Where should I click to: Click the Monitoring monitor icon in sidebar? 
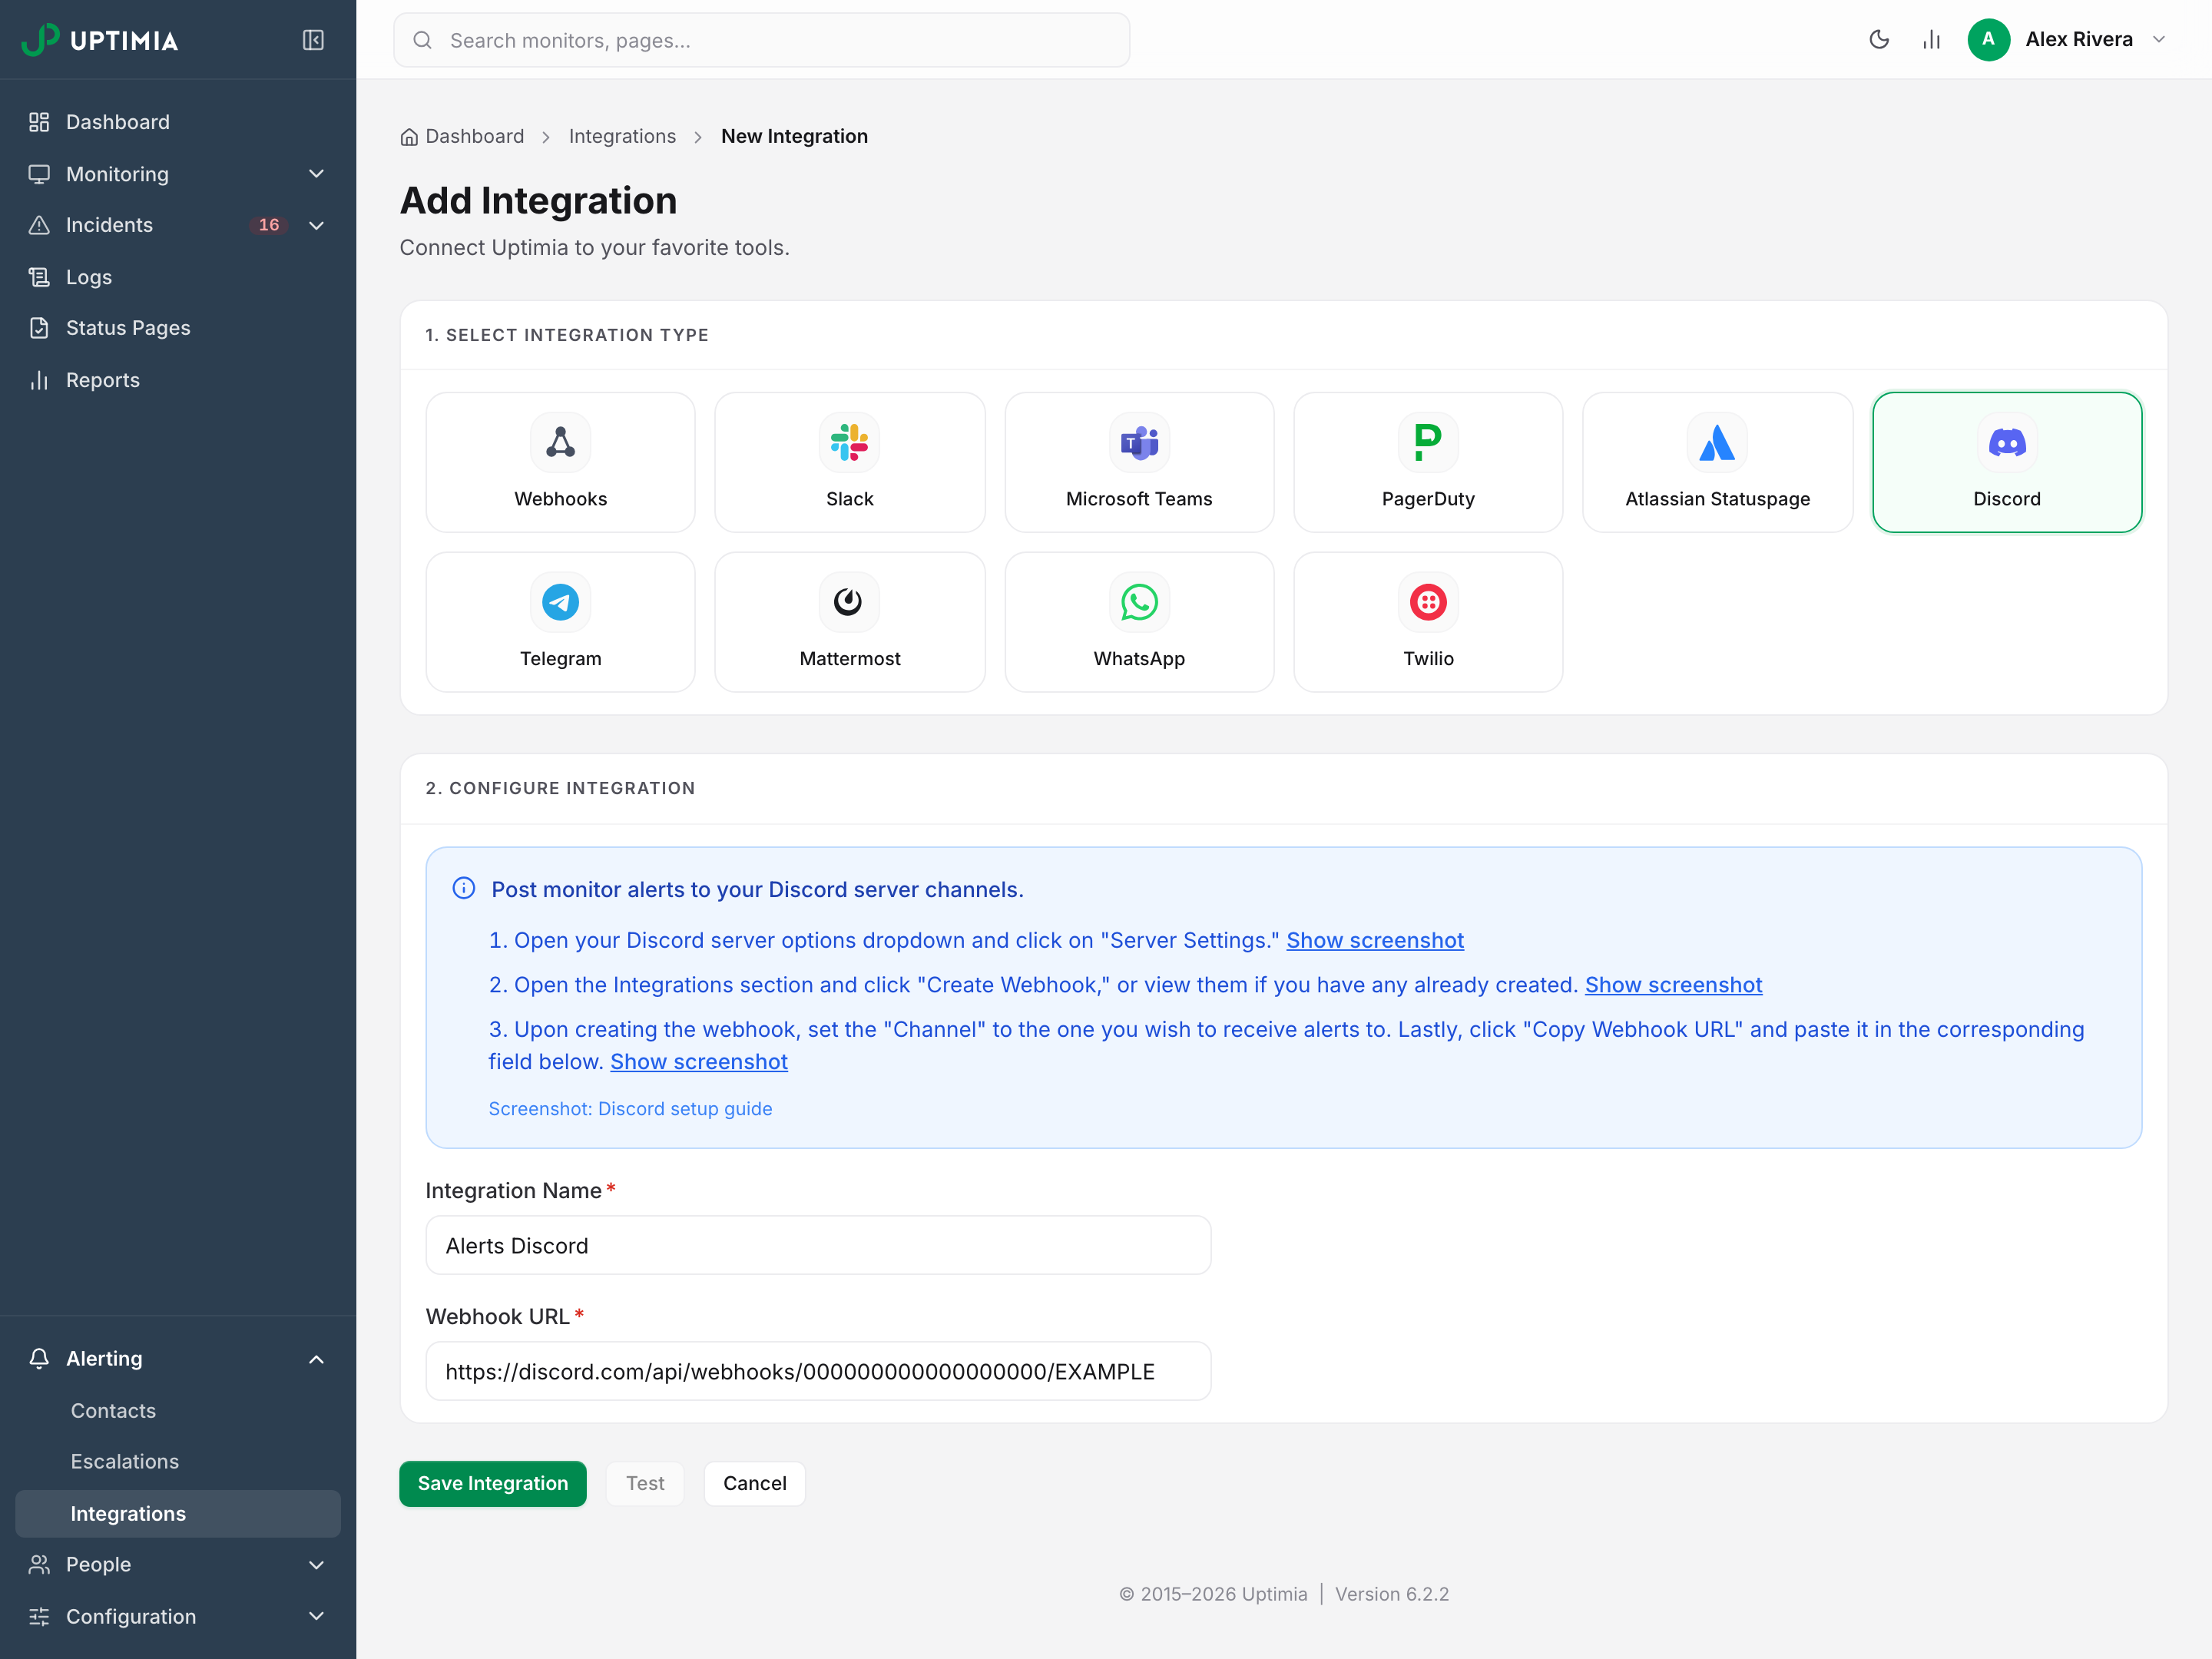tap(39, 174)
